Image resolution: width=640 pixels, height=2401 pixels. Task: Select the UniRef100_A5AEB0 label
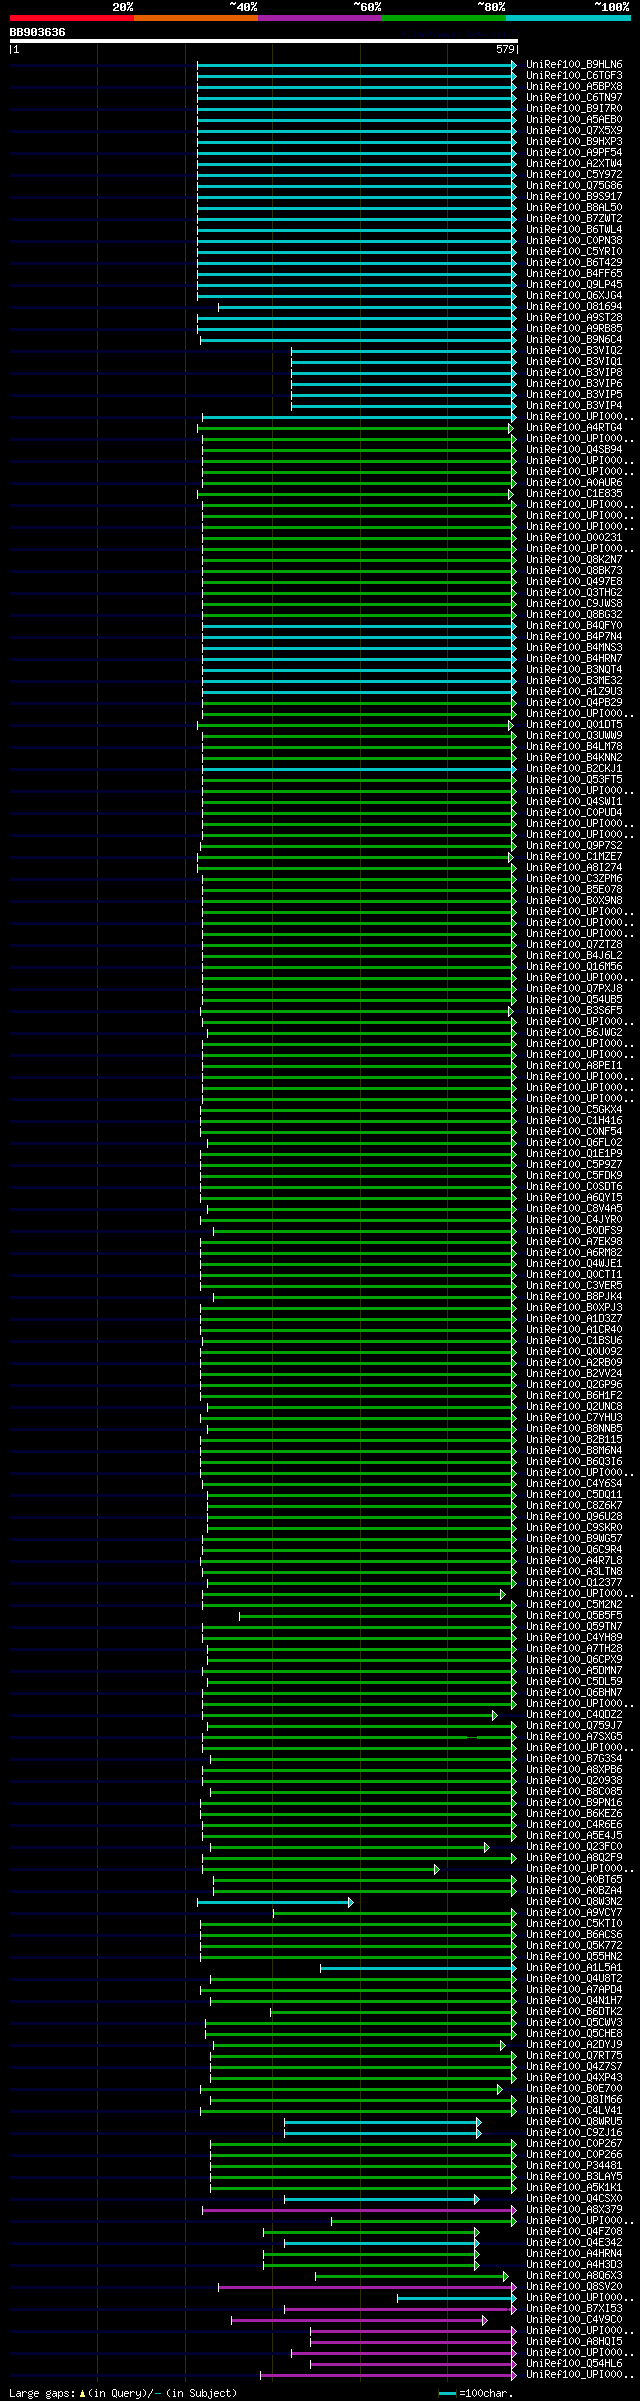point(574,120)
